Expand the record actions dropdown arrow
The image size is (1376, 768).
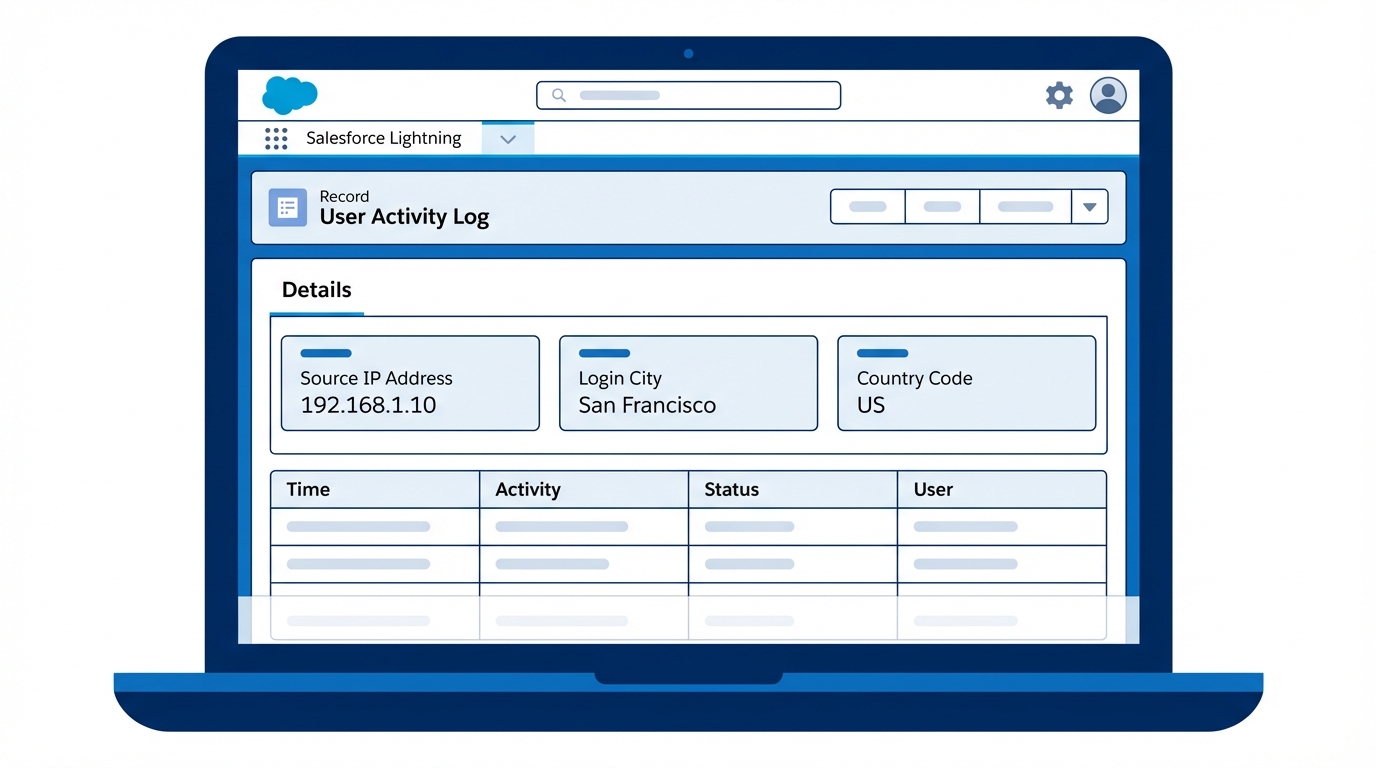point(1089,206)
